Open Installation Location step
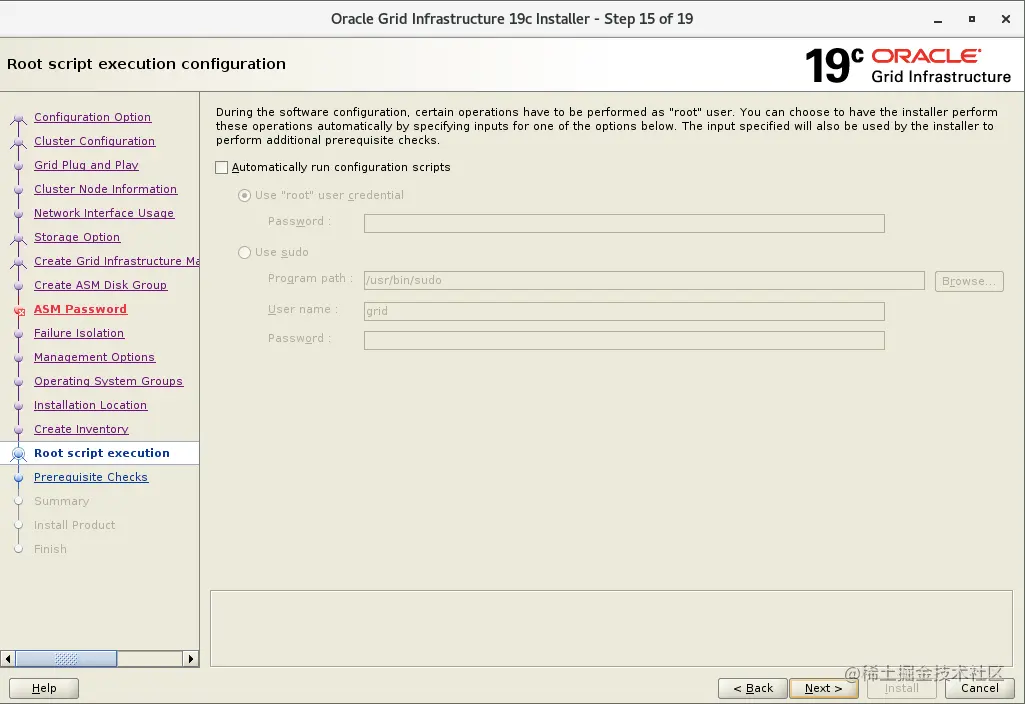 [x=90, y=405]
